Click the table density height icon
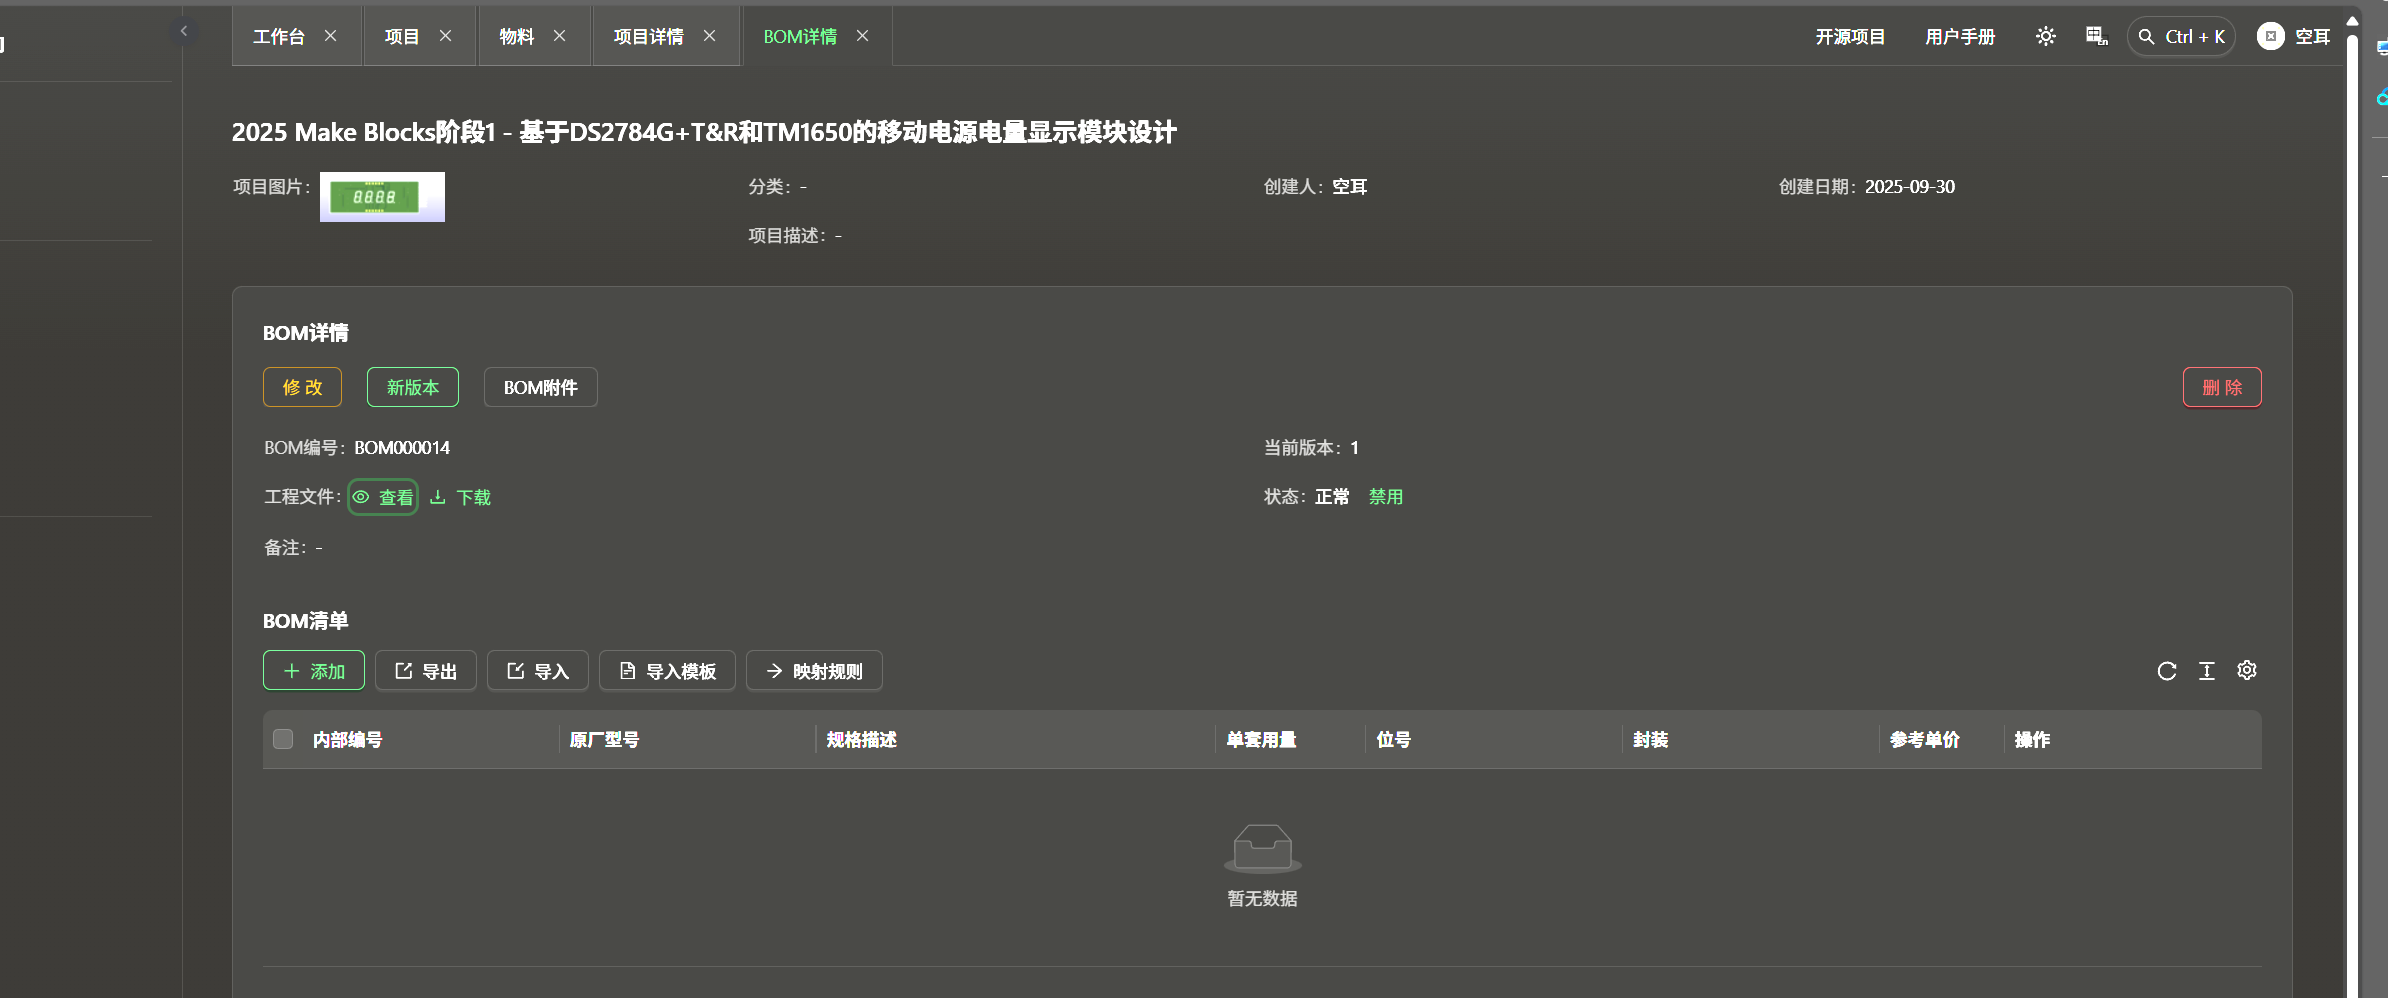2388x998 pixels. [2207, 671]
